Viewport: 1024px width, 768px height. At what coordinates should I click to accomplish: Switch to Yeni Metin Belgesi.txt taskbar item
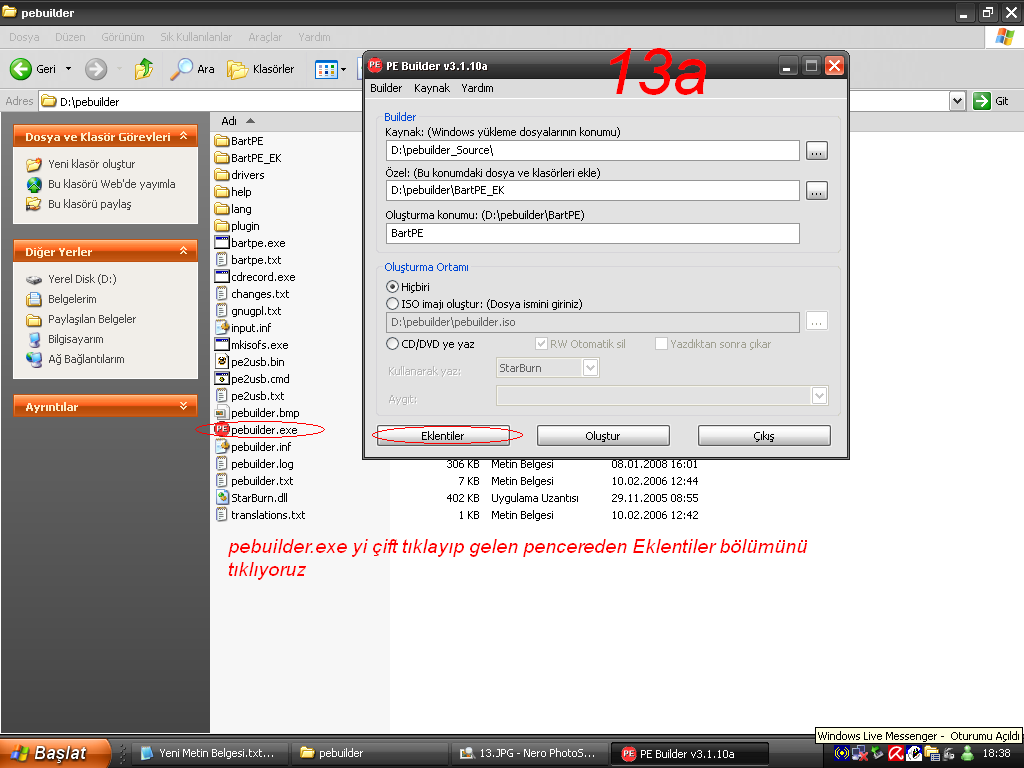tap(210, 753)
